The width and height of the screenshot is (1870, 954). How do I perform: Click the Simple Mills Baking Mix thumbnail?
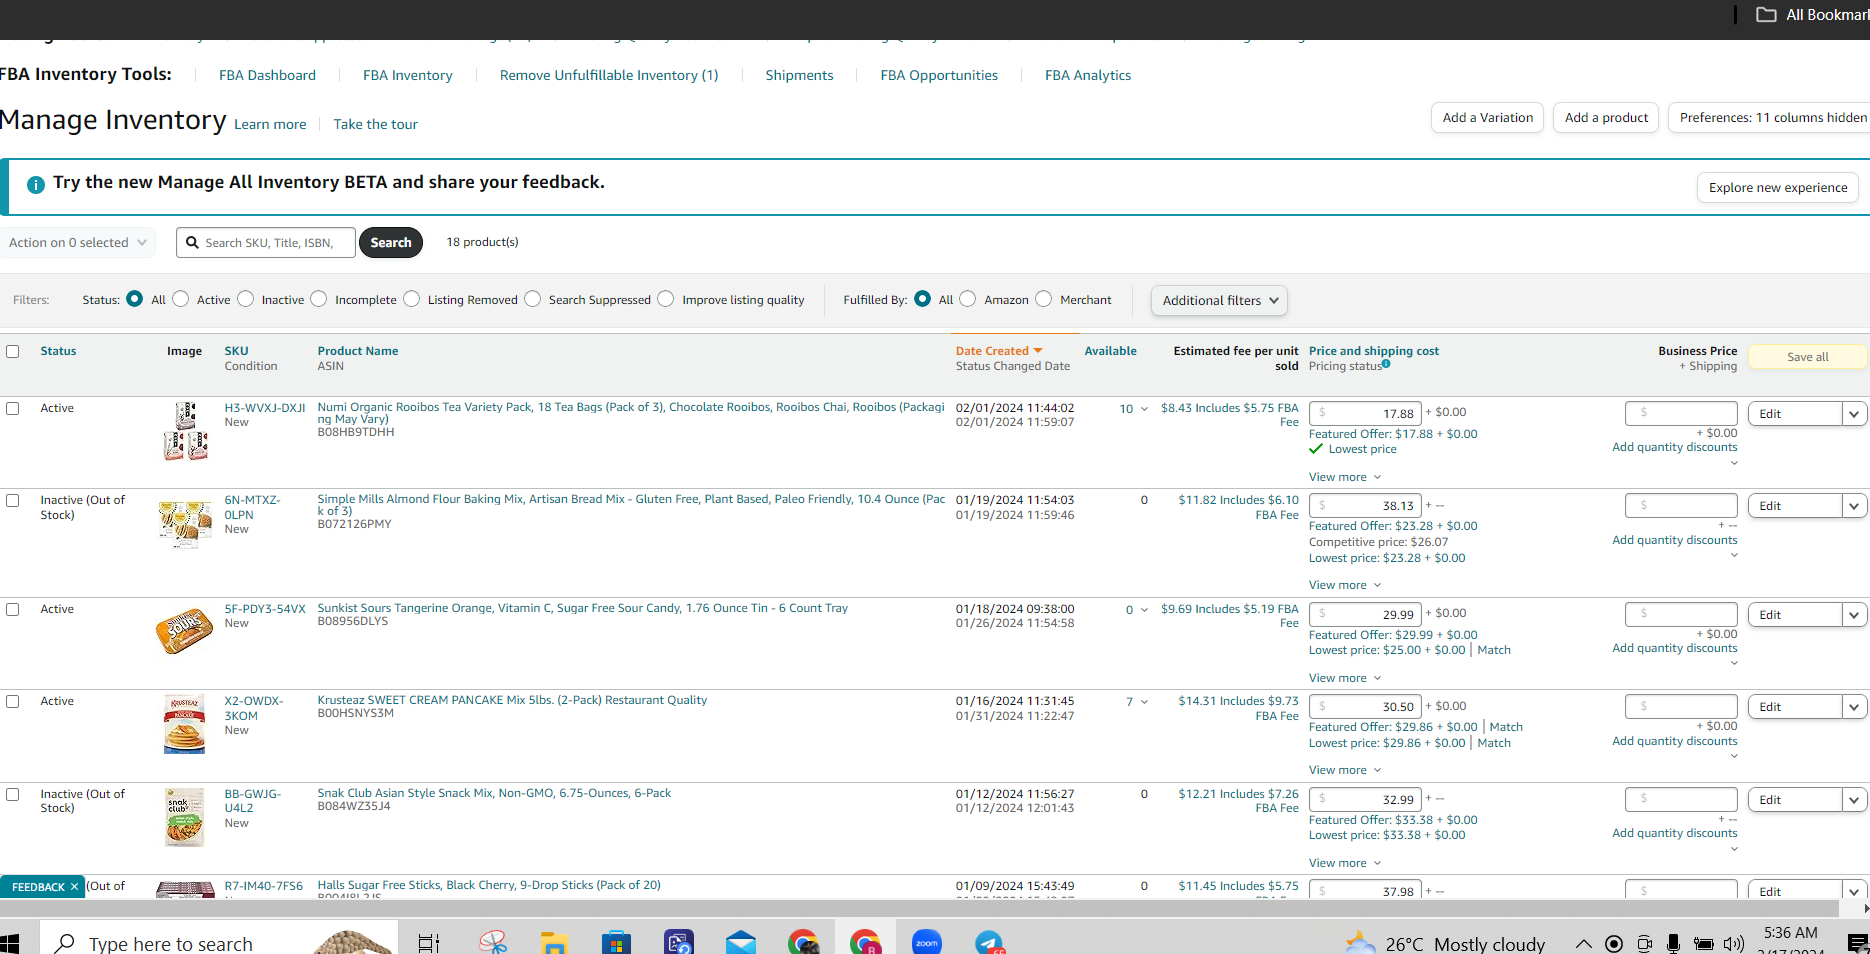pyautogui.click(x=185, y=523)
